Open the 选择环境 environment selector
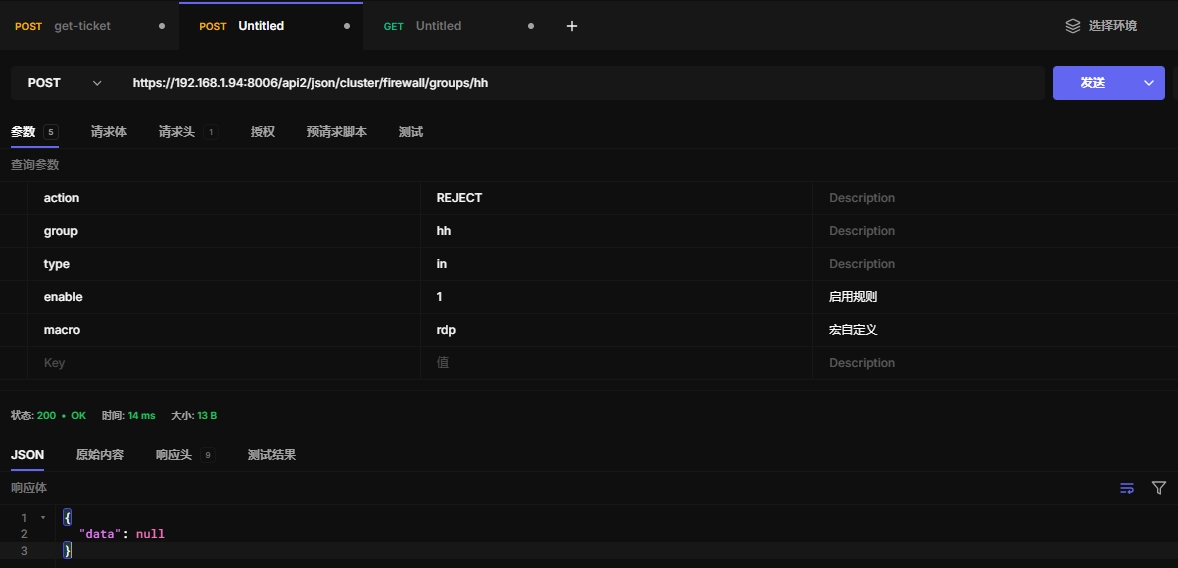Viewport: 1178px width, 568px height. coord(1101,26)
